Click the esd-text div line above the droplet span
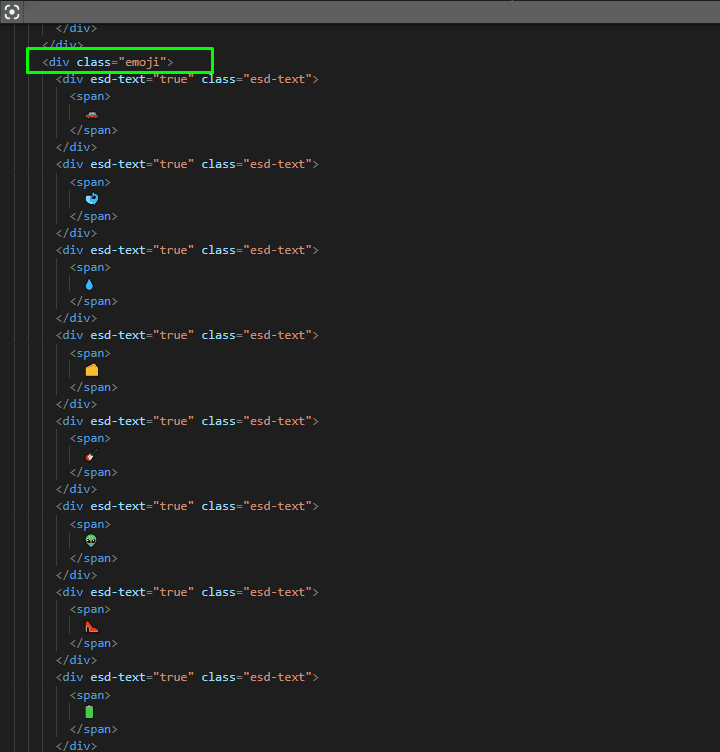Viewport: 720px width, 752px height. [x=187, y=250]
